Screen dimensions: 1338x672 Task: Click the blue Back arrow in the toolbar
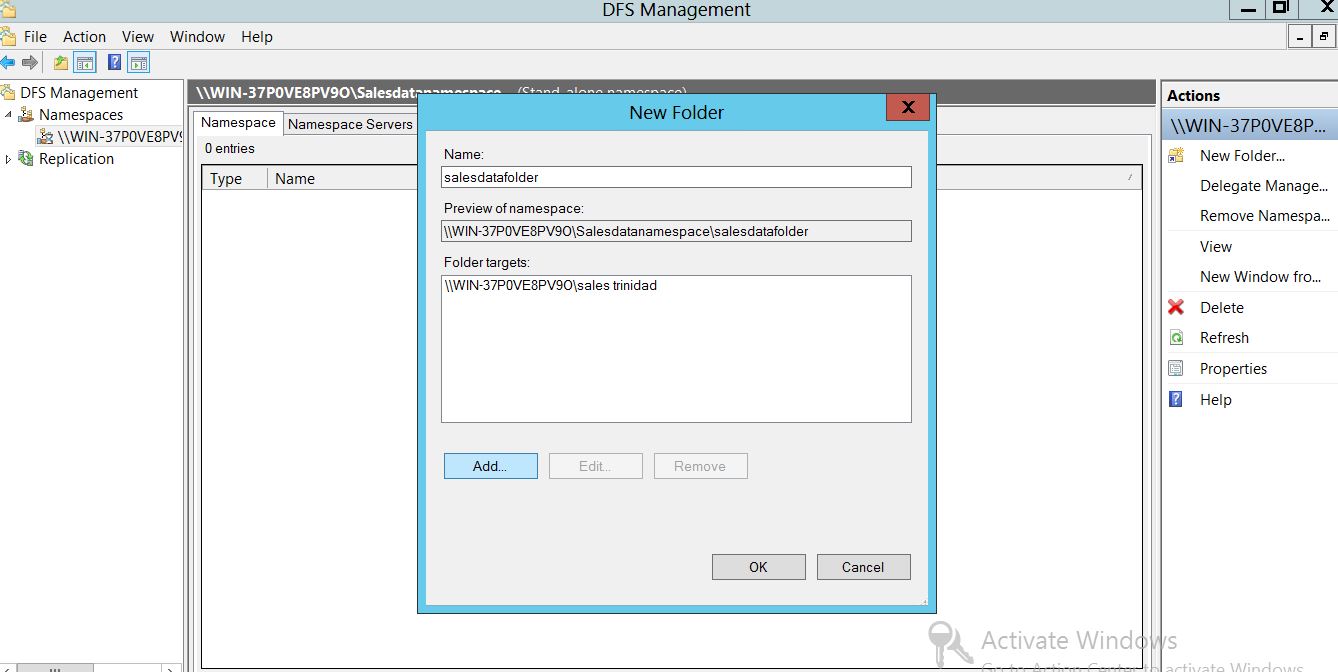click(8, 63)
